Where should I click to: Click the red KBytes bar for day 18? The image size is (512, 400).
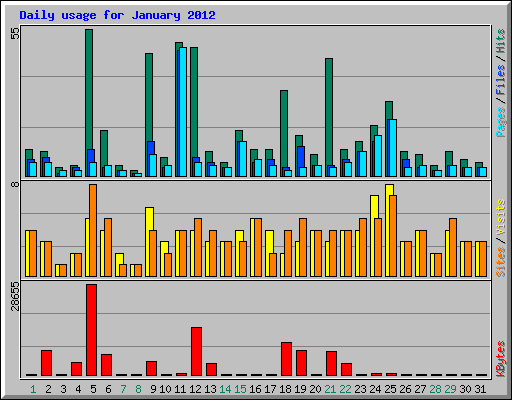pyautogui.click(x=287, y=359)
